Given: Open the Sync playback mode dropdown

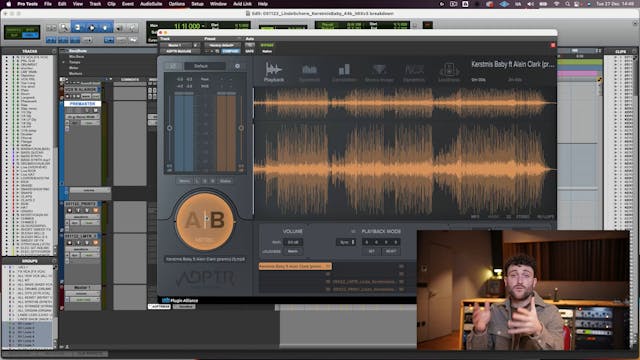Looking at the screenshot, I should [x=346, y=242].
